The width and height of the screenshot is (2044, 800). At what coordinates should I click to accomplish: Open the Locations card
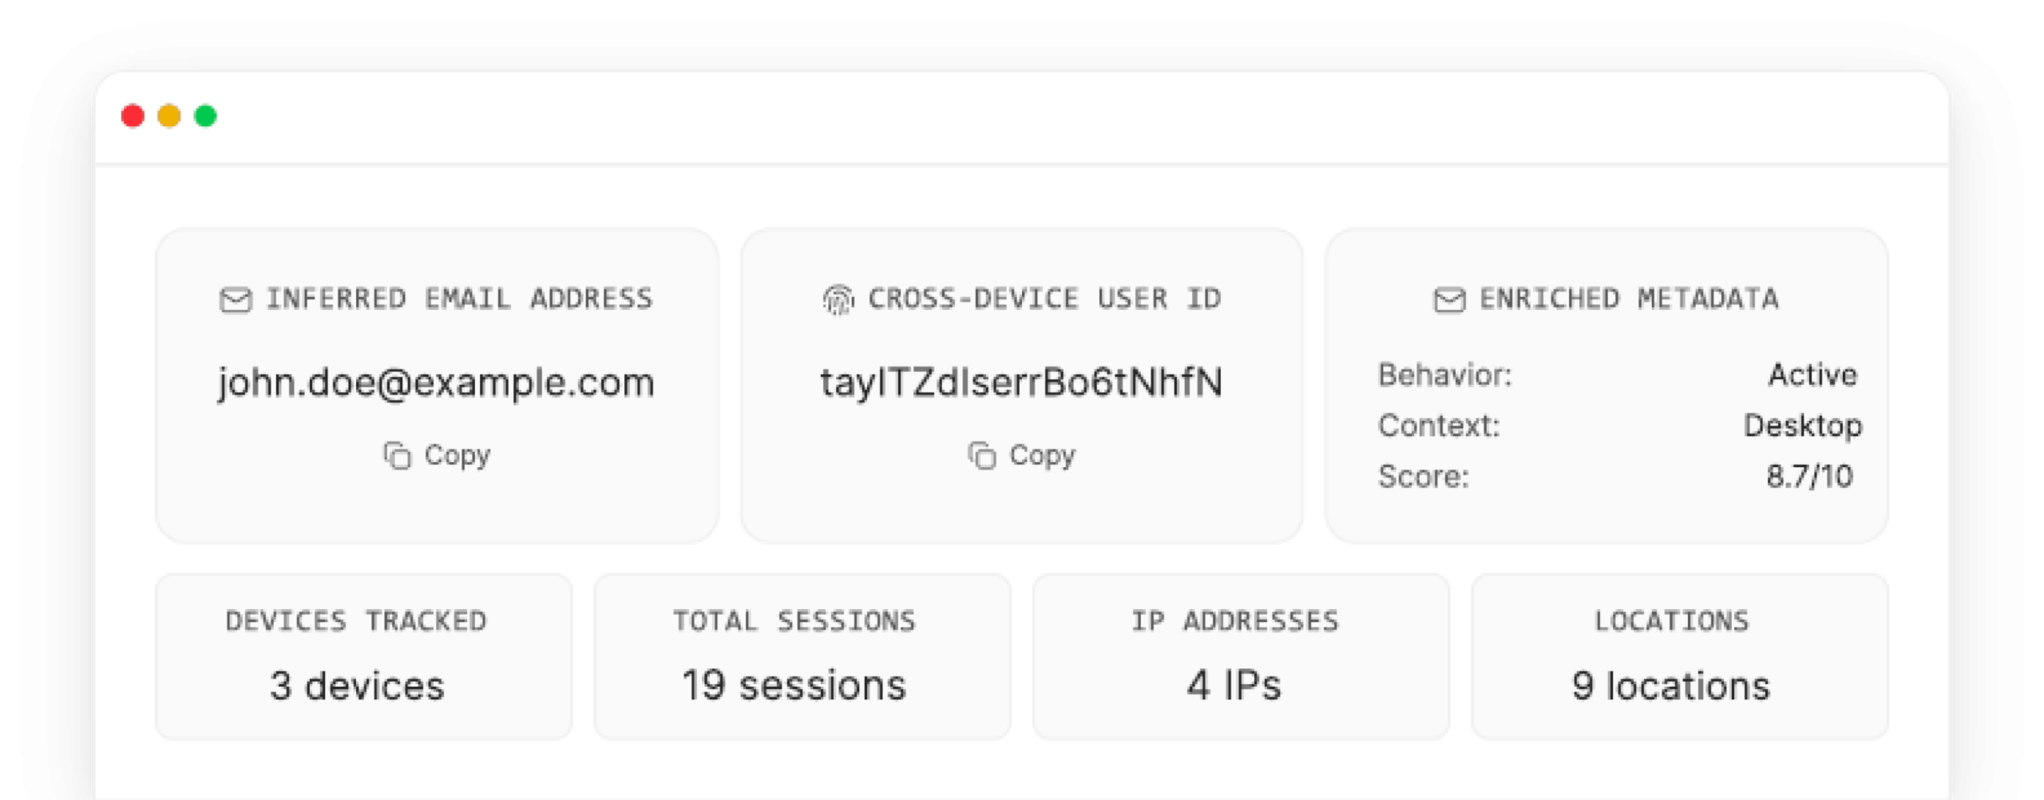[1679, 657]
